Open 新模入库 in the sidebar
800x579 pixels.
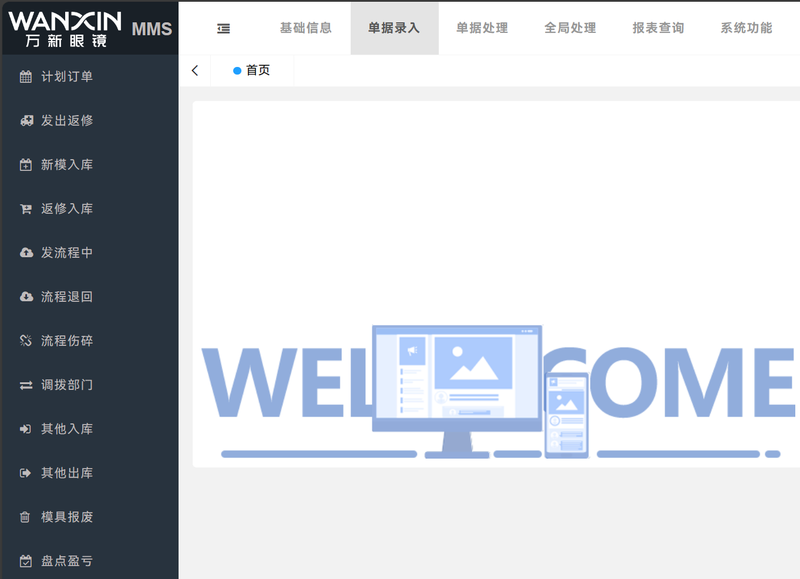[89, 165]
